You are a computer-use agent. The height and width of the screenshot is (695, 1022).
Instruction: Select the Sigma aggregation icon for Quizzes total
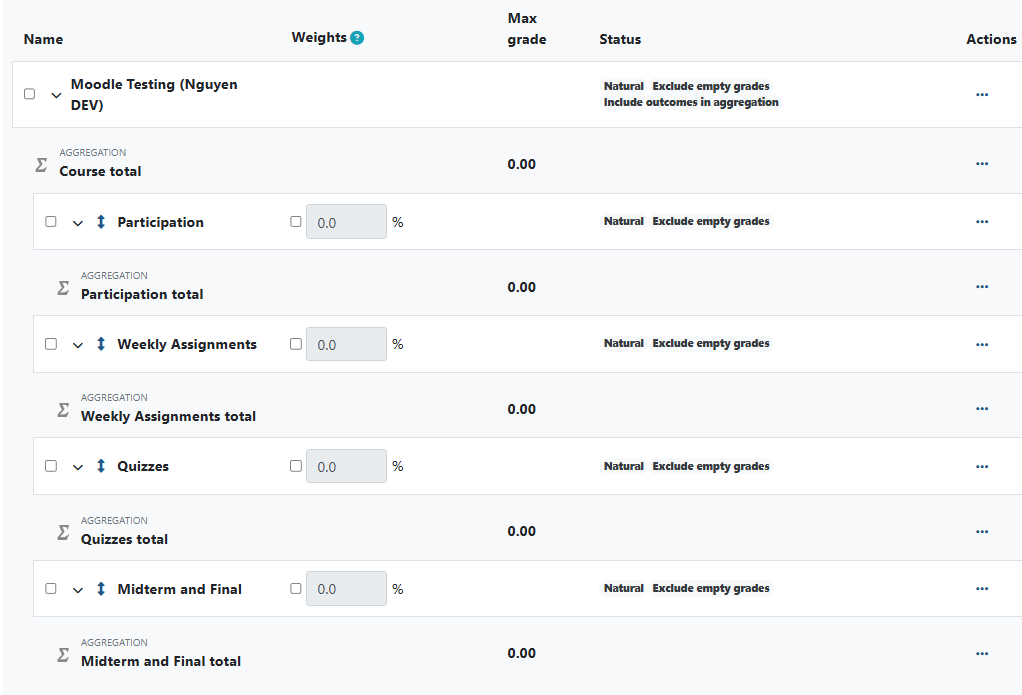pos(62,529)
